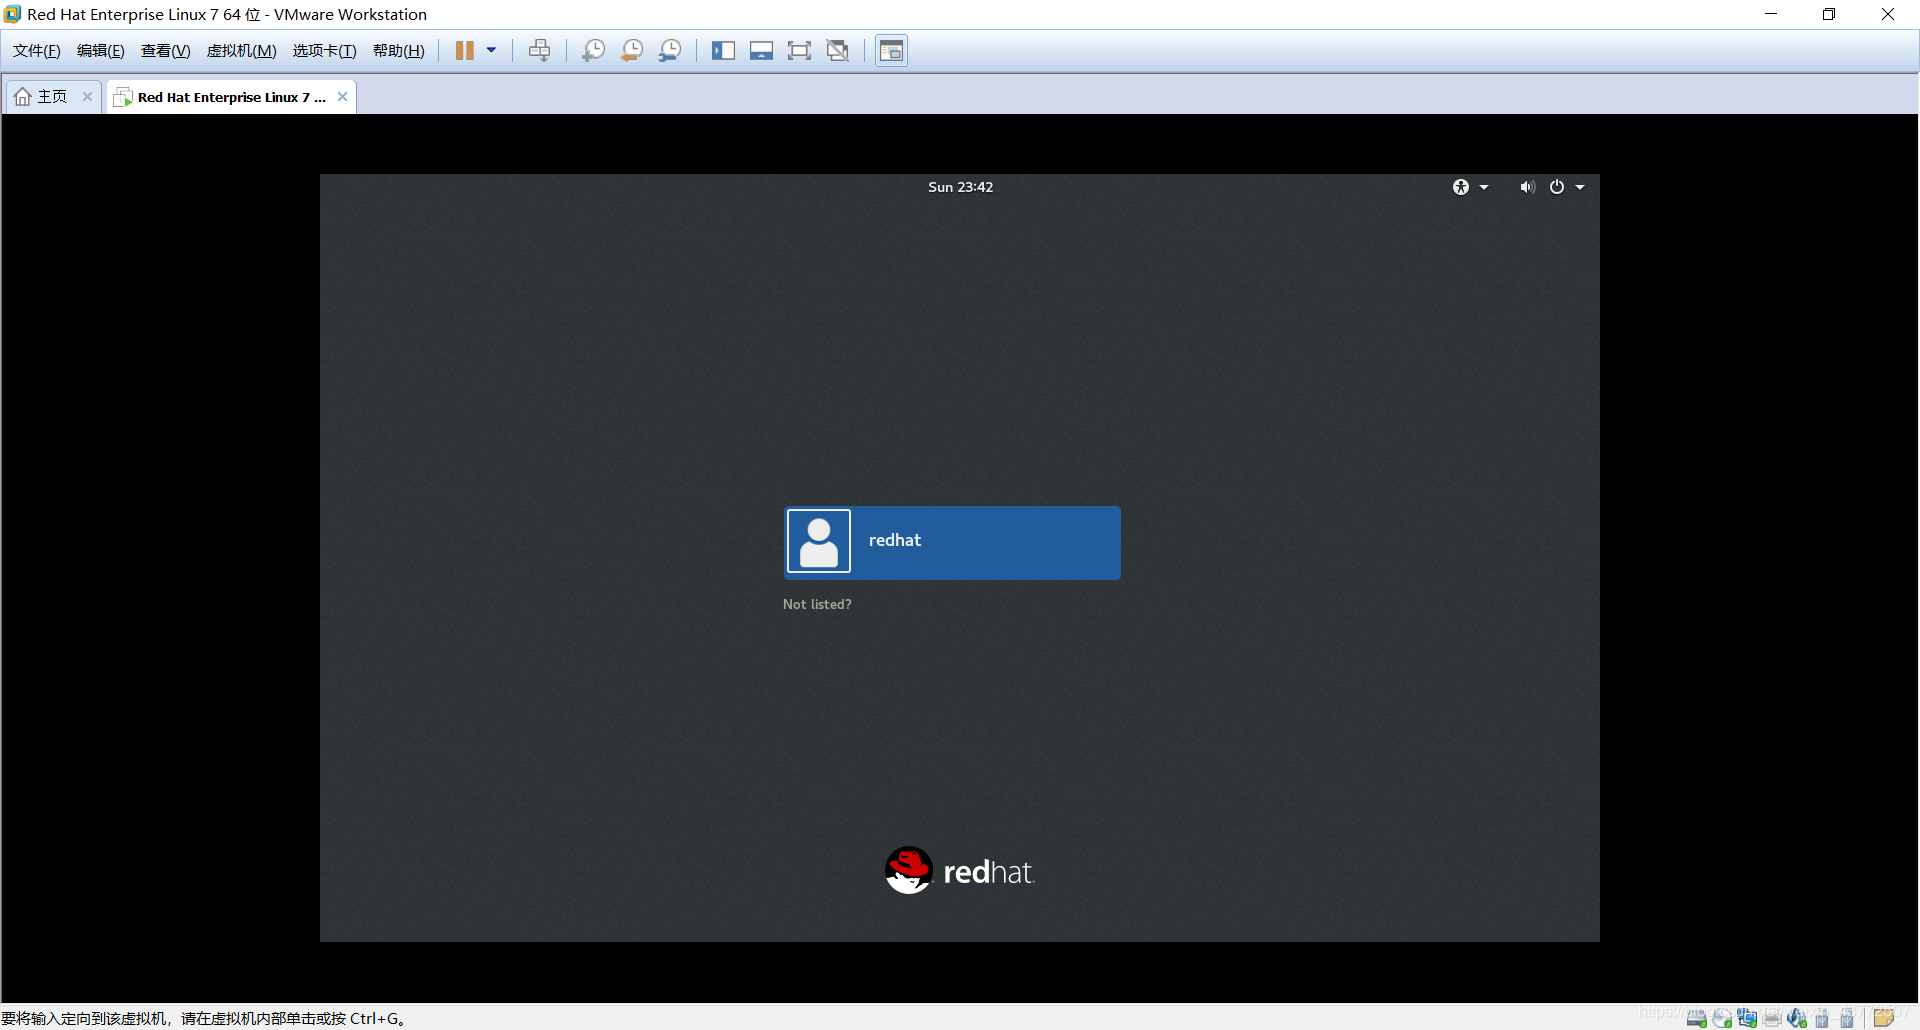The height and width of the screenshot is (1030, 1920).
Task: Click the CD/DVD drive status icon
Action: [x=1722, y=1019]
